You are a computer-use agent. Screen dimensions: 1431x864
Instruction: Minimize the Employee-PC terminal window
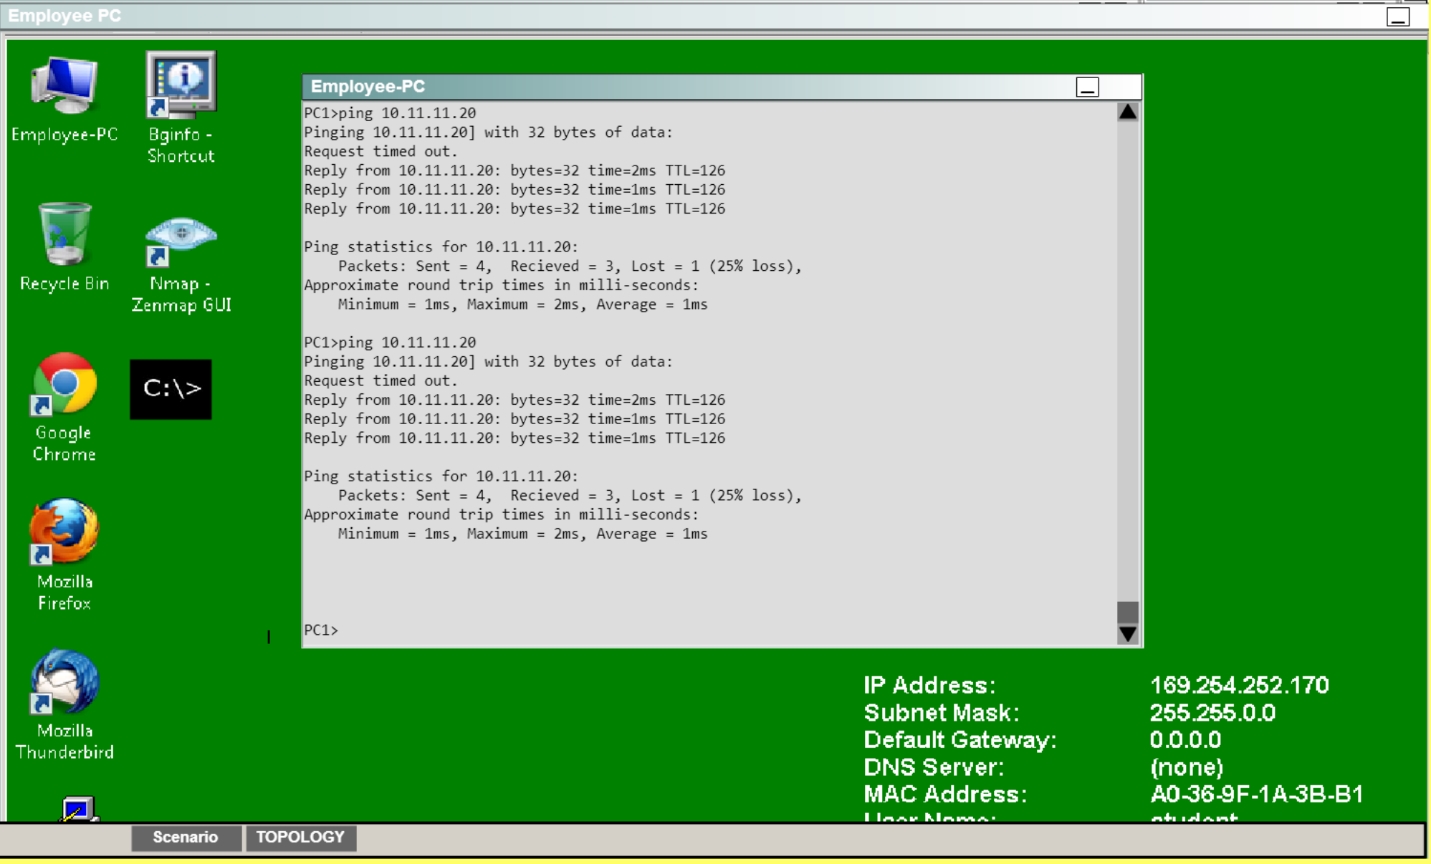[x=1087, y=88]
